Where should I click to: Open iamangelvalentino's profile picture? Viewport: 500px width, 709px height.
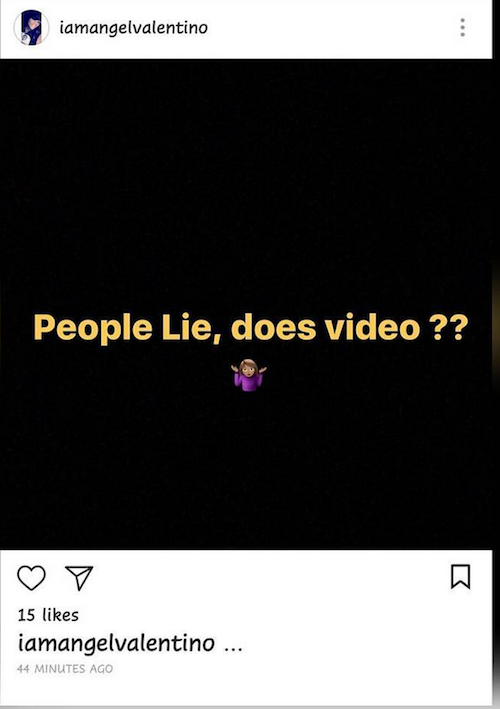[31, 28]
